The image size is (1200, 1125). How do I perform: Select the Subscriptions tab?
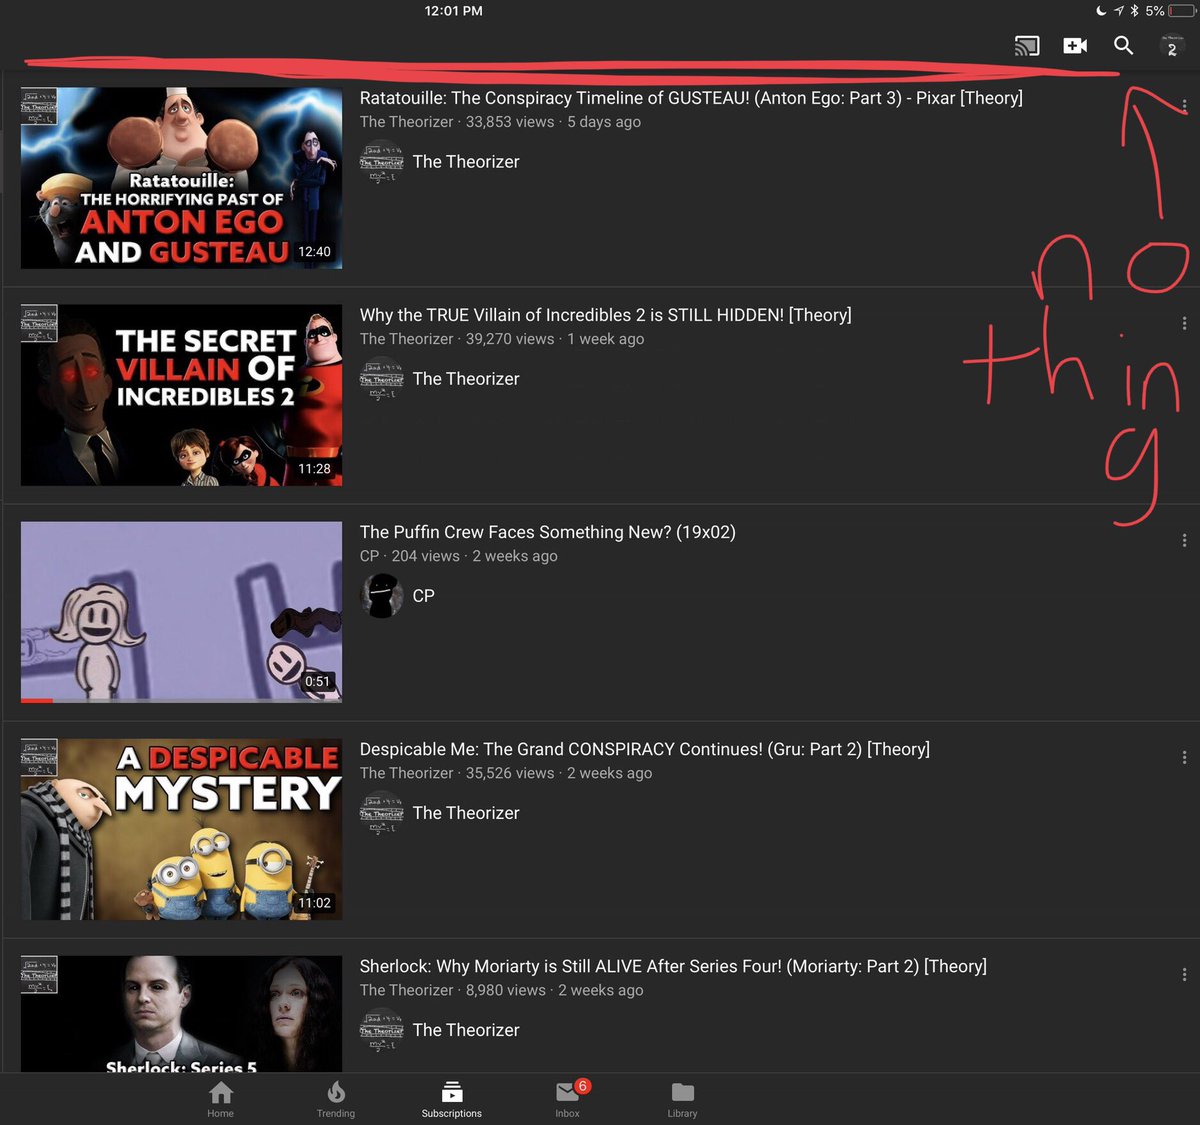click(452, 1098)
